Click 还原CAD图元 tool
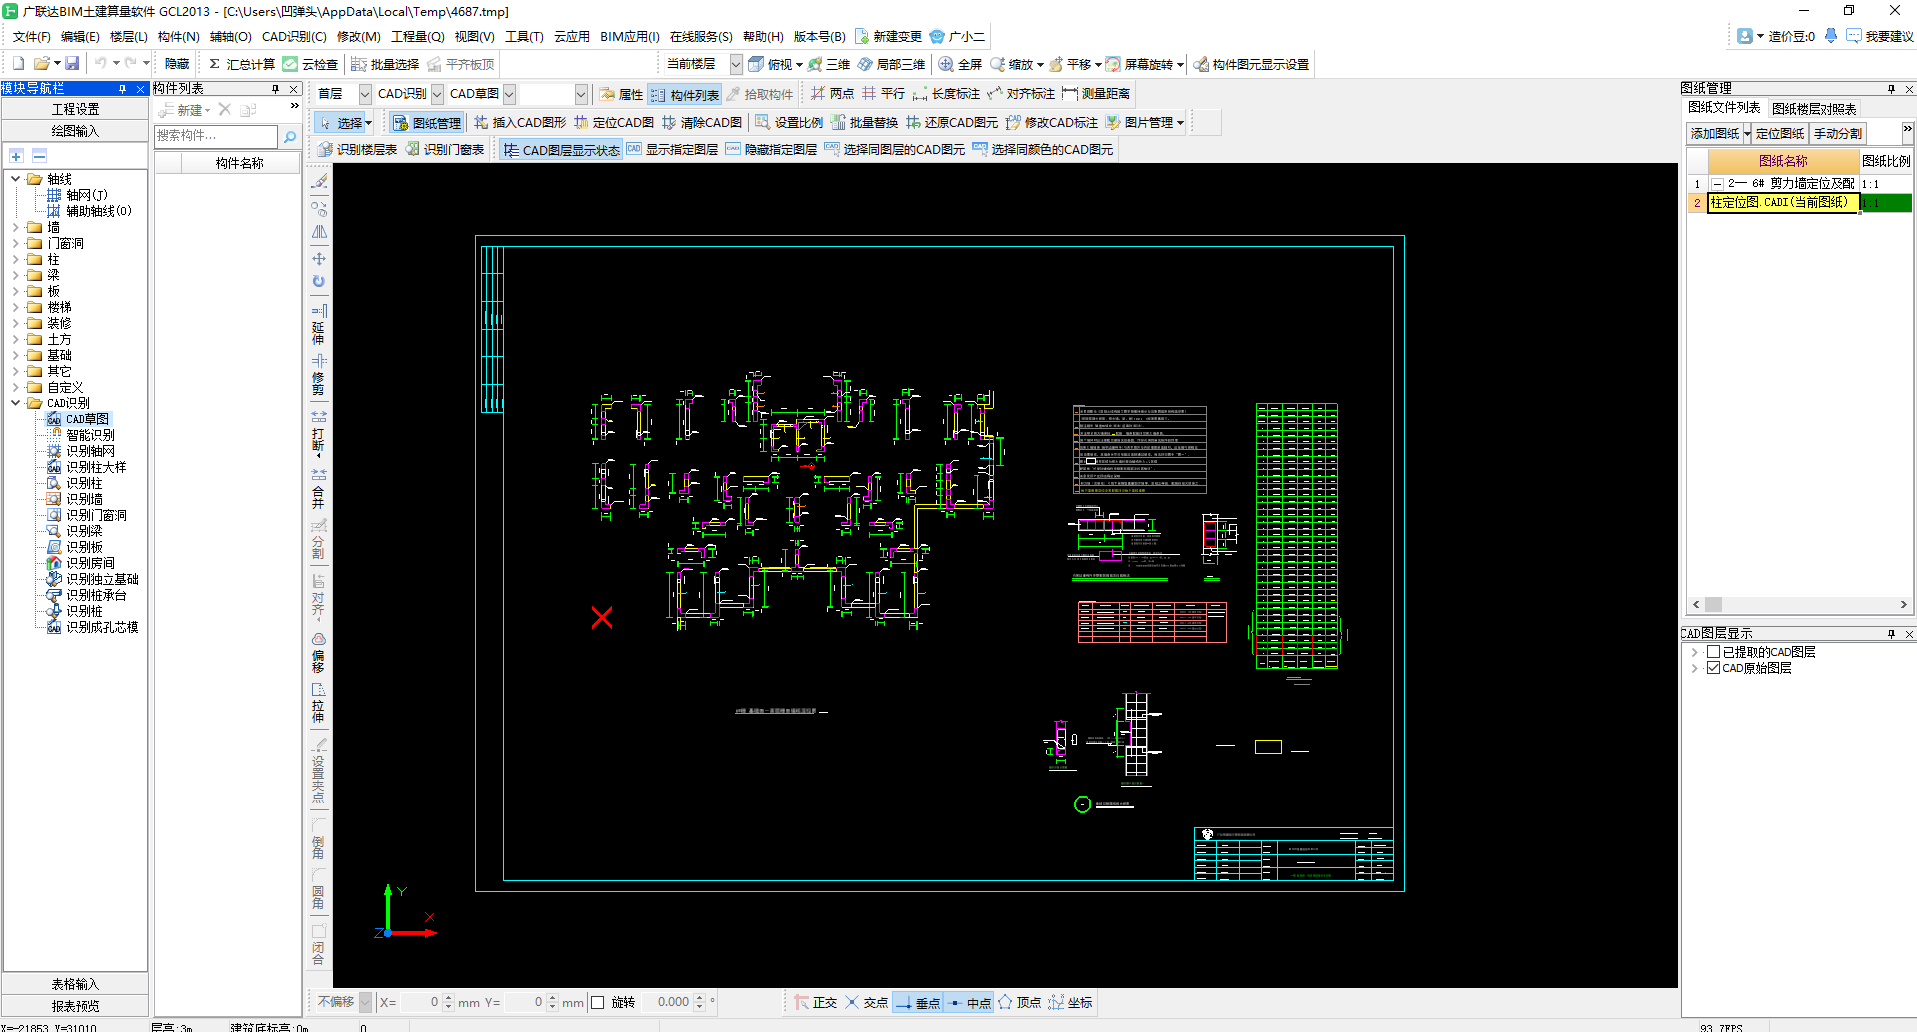Viewport: 1917px width, 1032px height. (x=952, y=123)
